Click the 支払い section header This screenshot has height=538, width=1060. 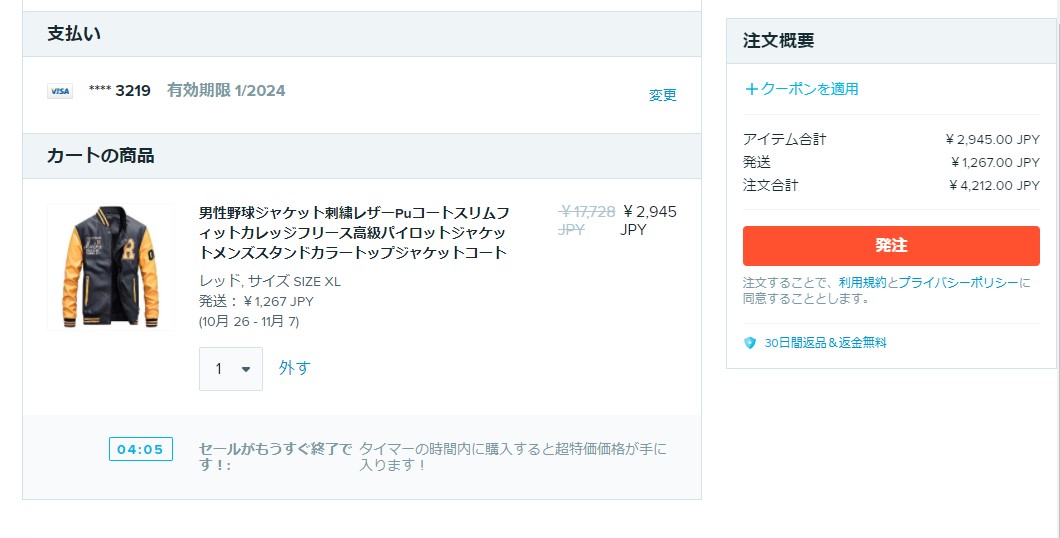tap(74, 34)
